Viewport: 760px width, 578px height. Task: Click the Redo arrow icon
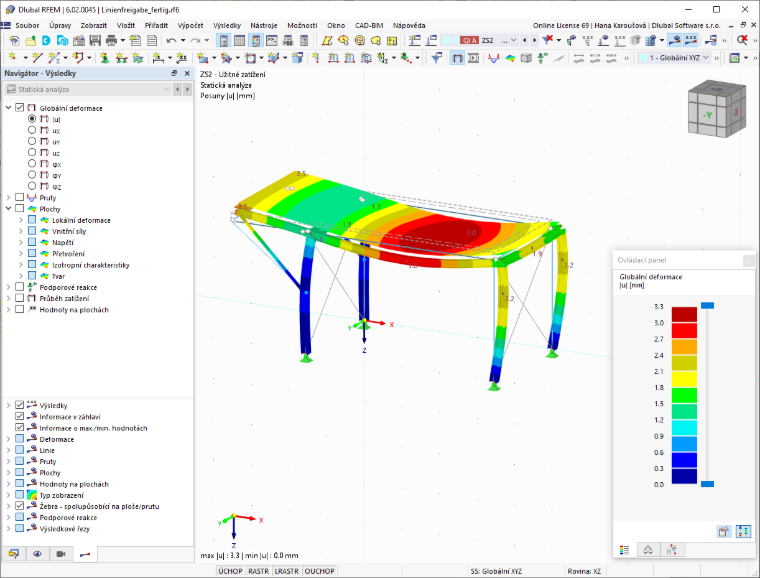coord(195,41)
